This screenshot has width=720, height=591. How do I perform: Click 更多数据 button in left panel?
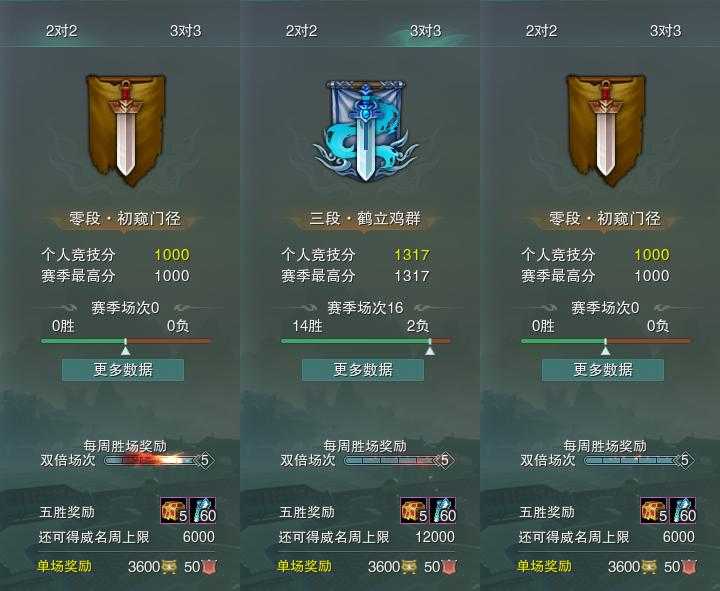pyautogui.click(x=123, y=370)
